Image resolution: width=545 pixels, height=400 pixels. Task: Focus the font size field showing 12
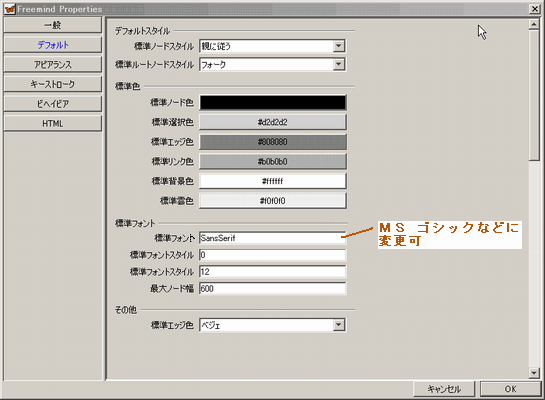(x=273, y=272)
